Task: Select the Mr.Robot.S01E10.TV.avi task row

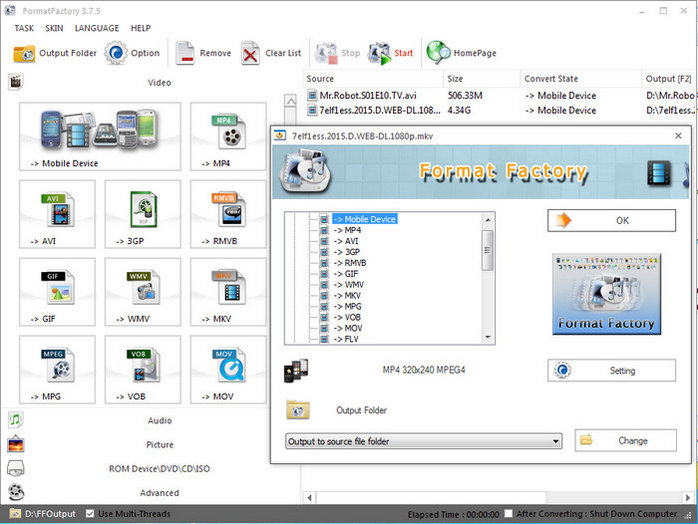Action: [500, 95]
